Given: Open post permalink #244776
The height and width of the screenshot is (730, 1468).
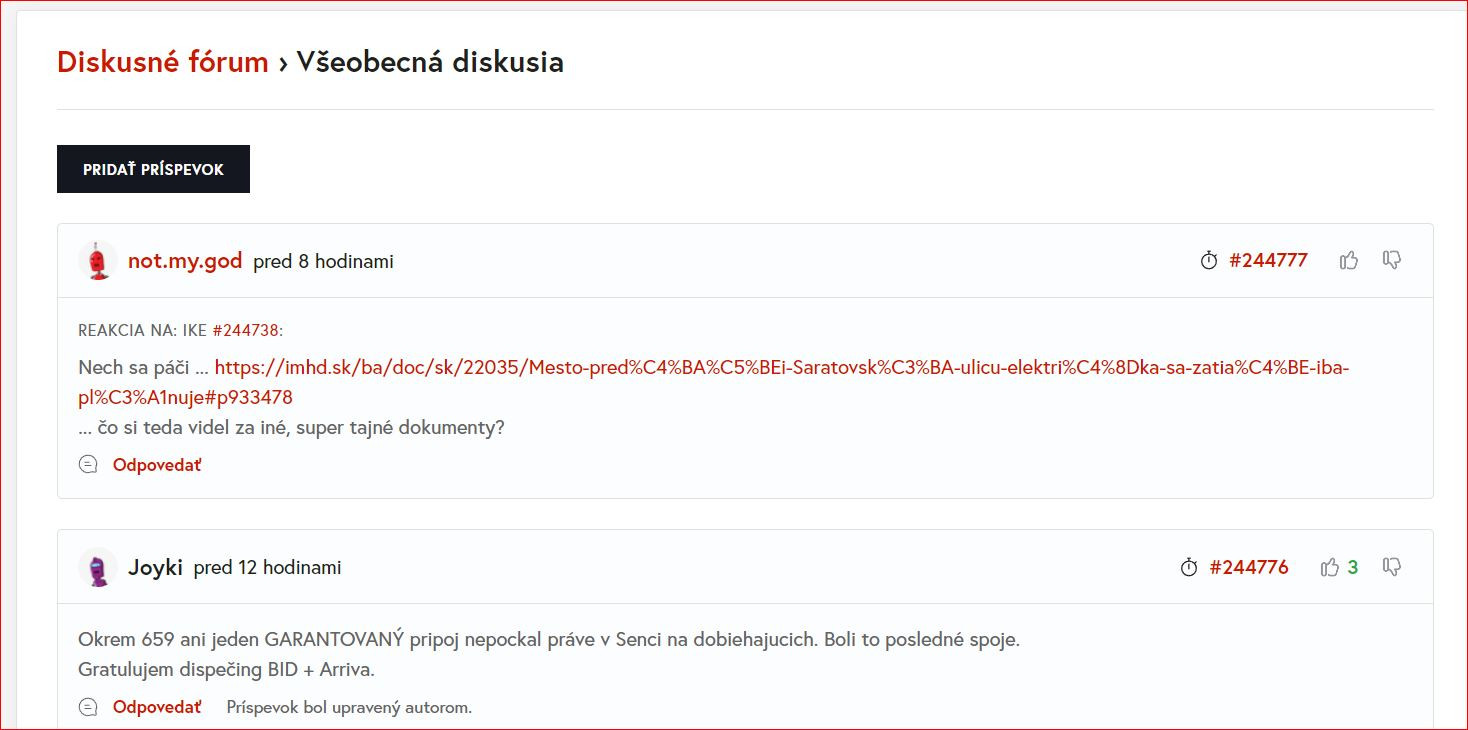Looking at the screenshot, I should (x=1249, y=568).
